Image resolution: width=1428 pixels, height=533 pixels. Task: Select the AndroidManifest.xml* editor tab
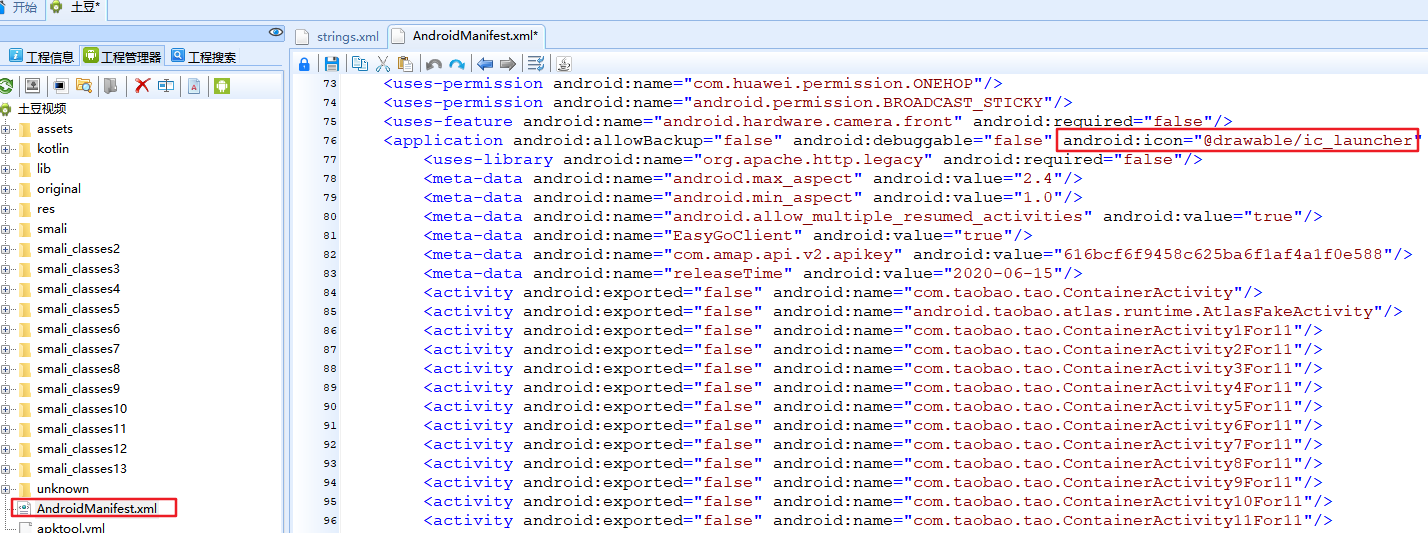point(466,36)
